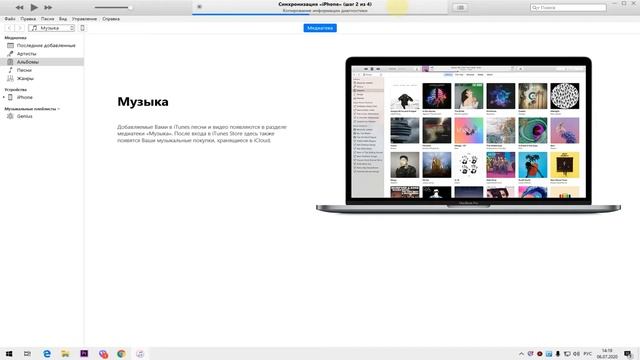Click the Genius atom icon

point(11,116)
